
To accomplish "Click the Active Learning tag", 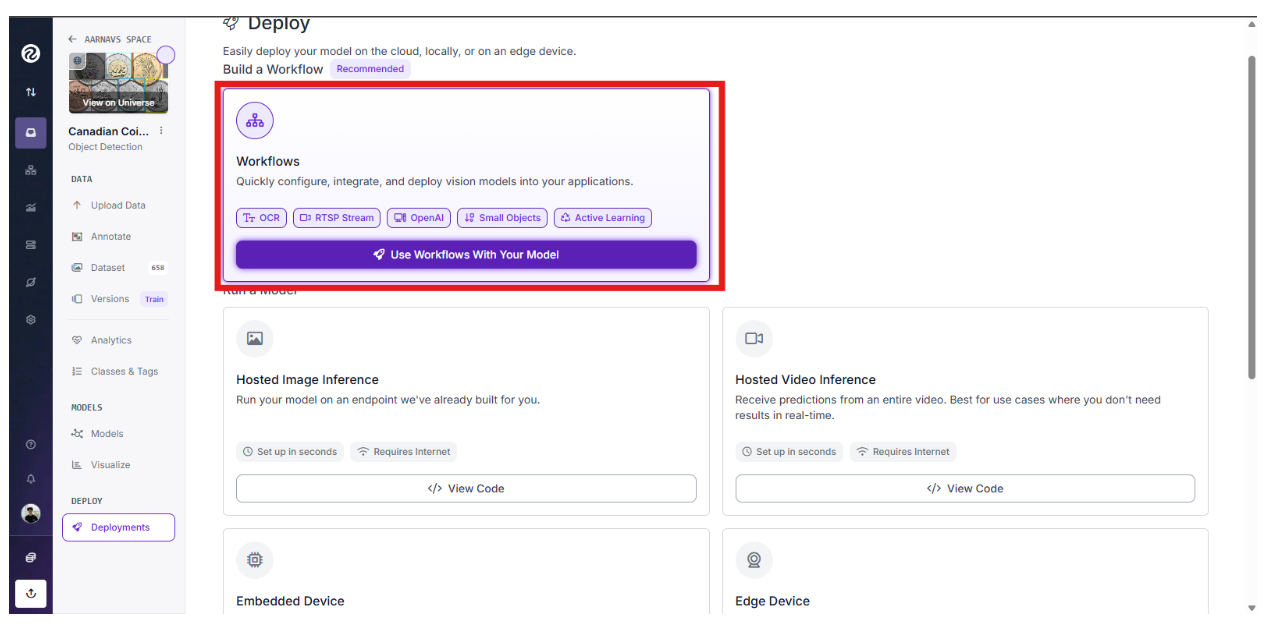I will pos(602,217).
